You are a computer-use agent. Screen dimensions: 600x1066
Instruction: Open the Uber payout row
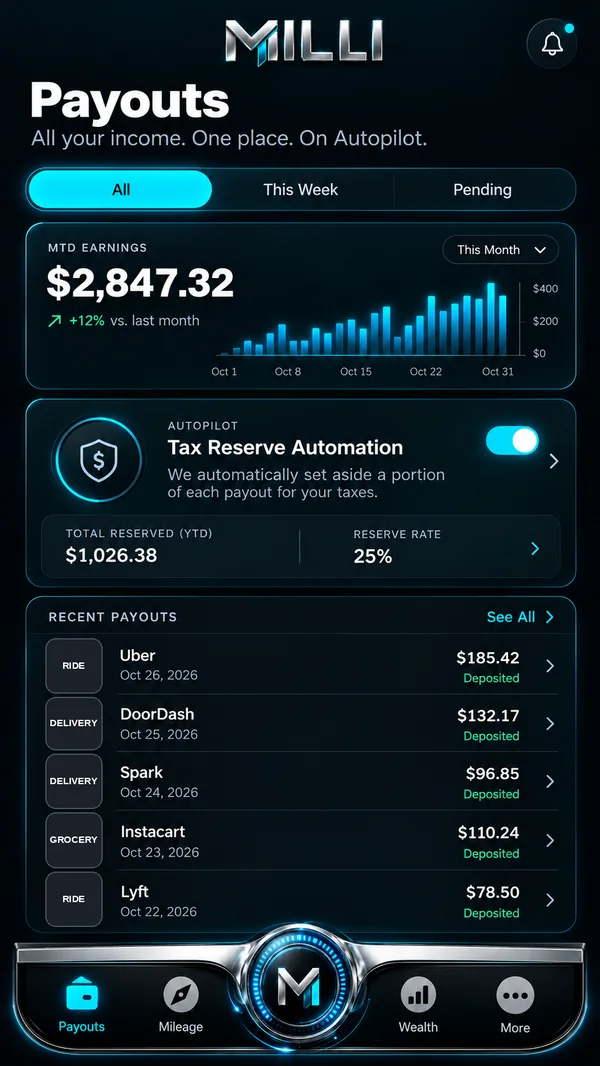point(302,666)
